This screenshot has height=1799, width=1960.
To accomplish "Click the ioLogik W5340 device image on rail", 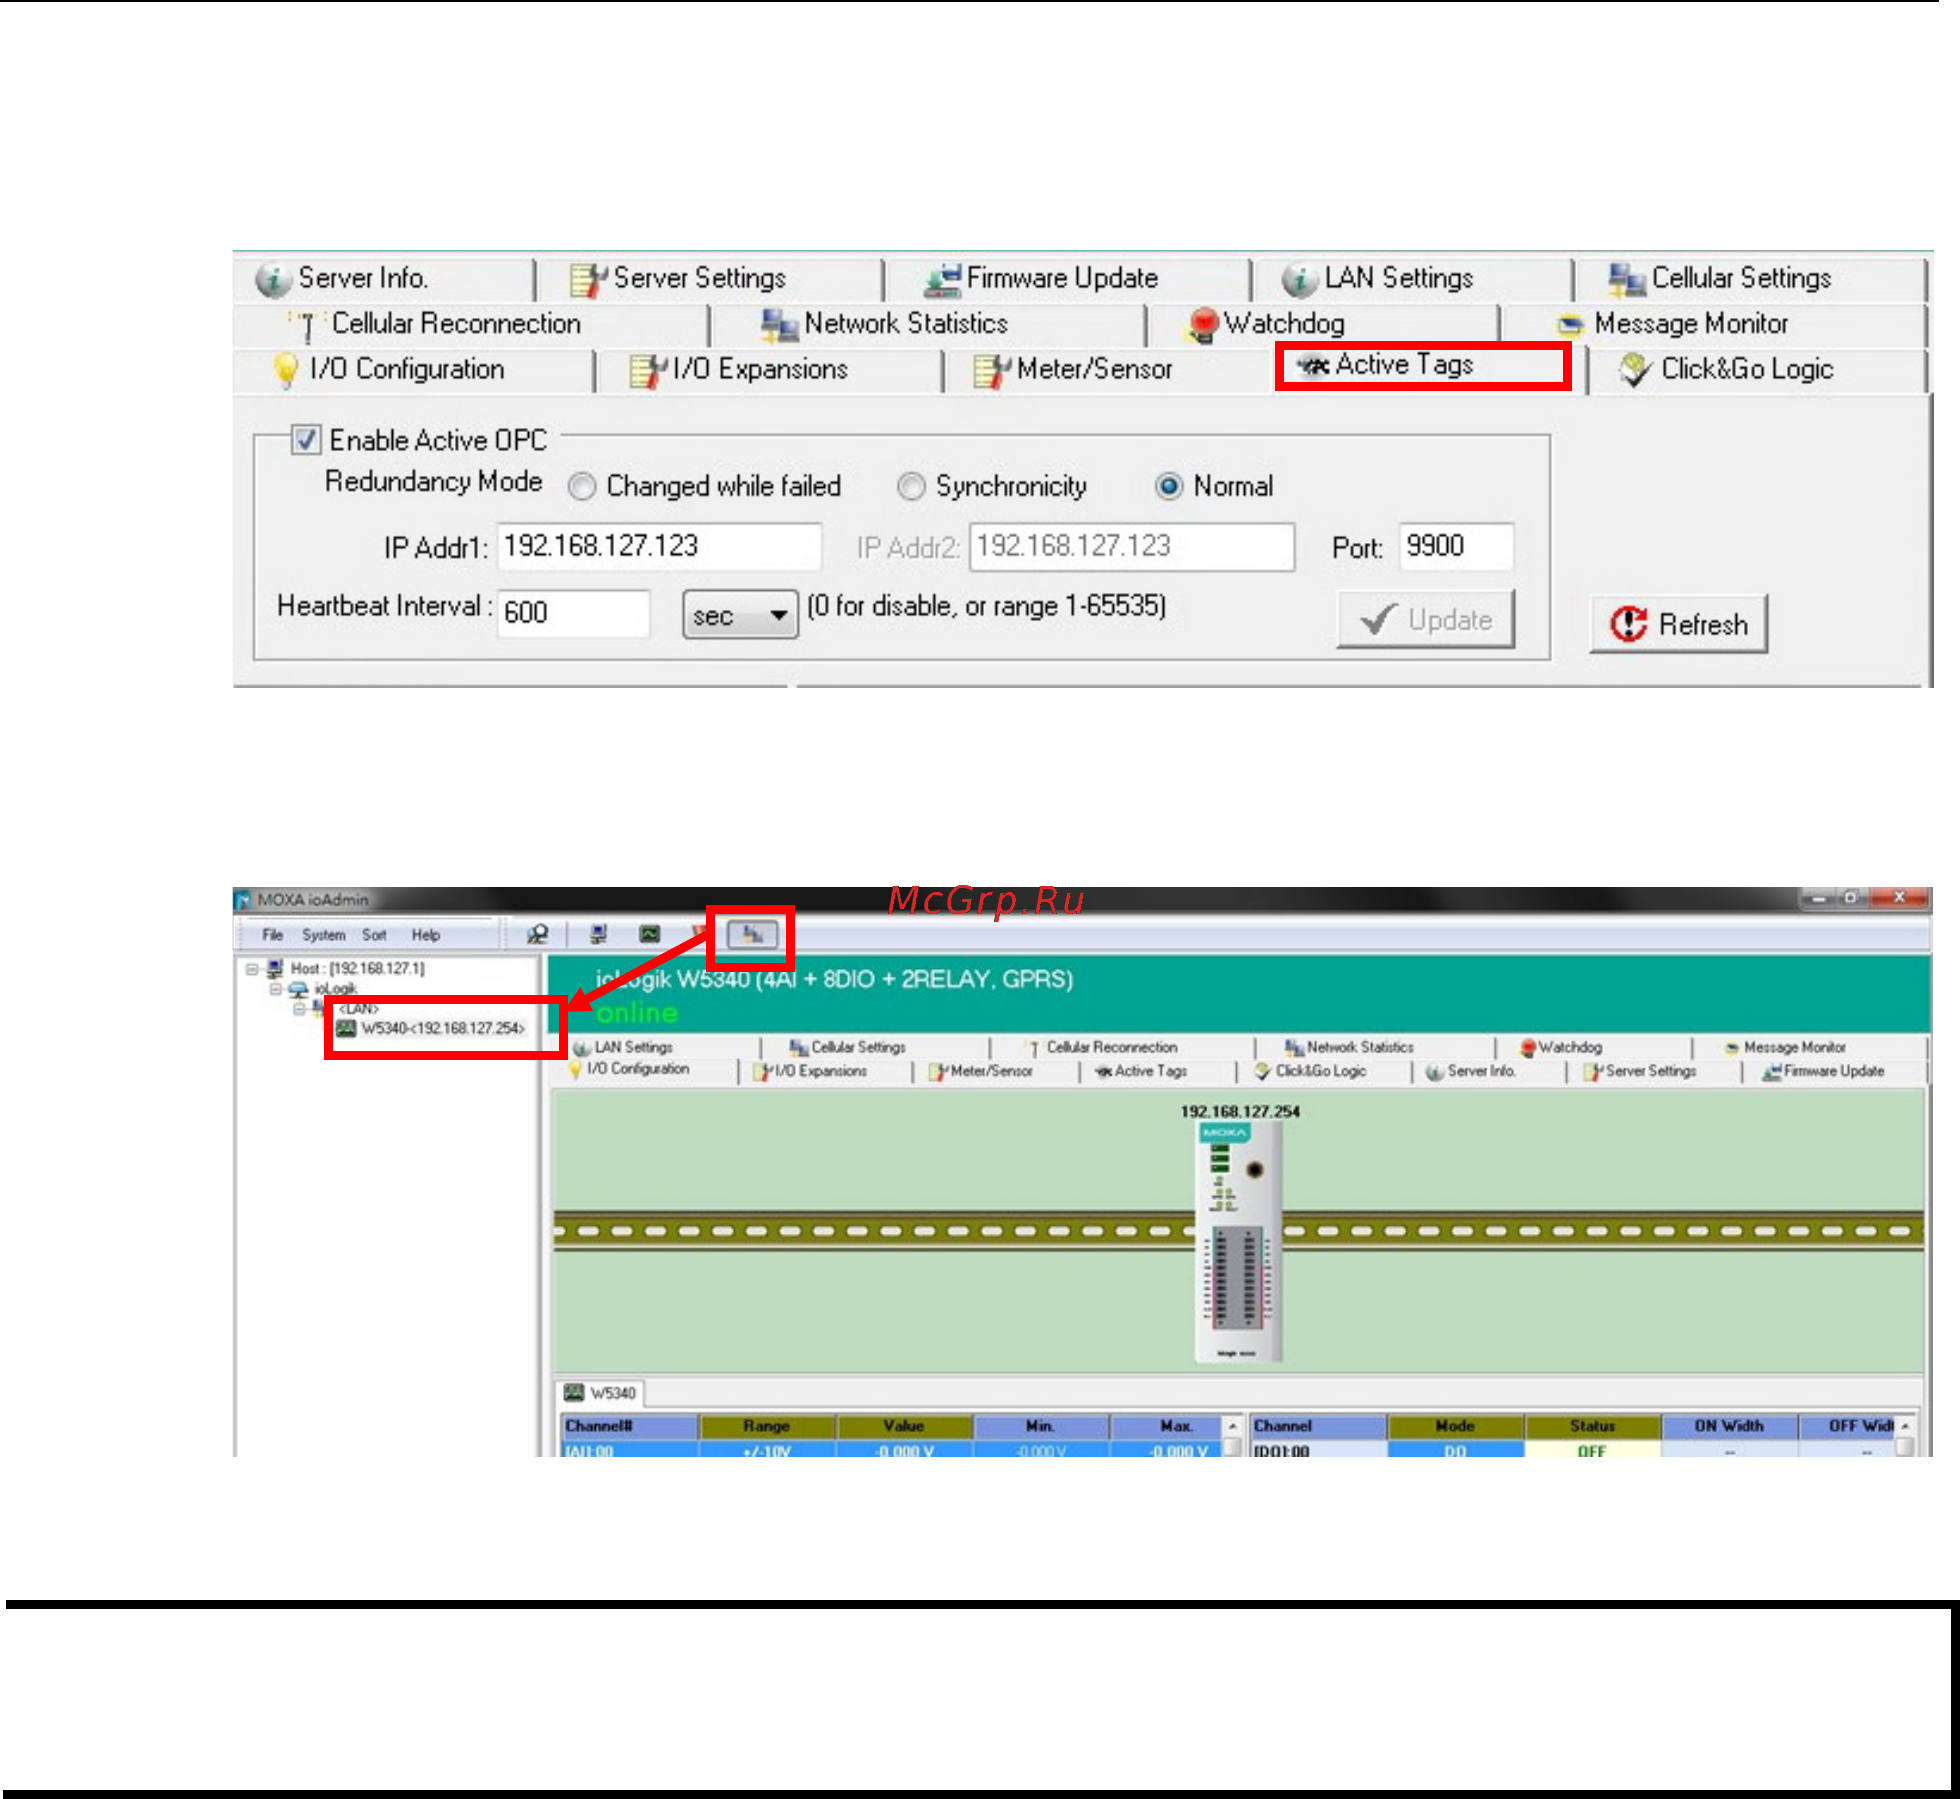I will click(x=1240, y=1242).
